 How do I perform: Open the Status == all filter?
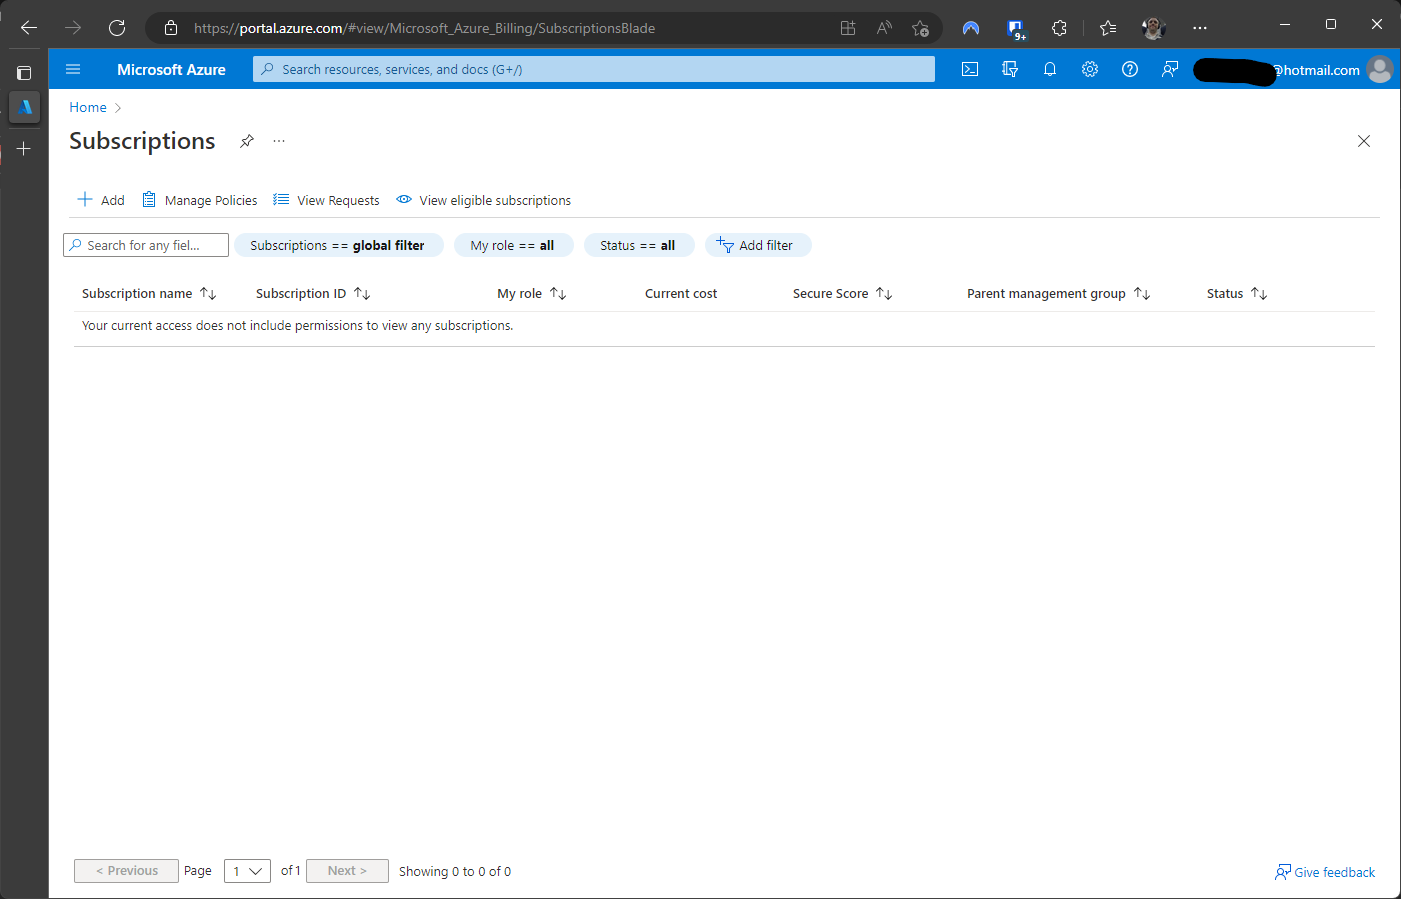coord(638,245)
